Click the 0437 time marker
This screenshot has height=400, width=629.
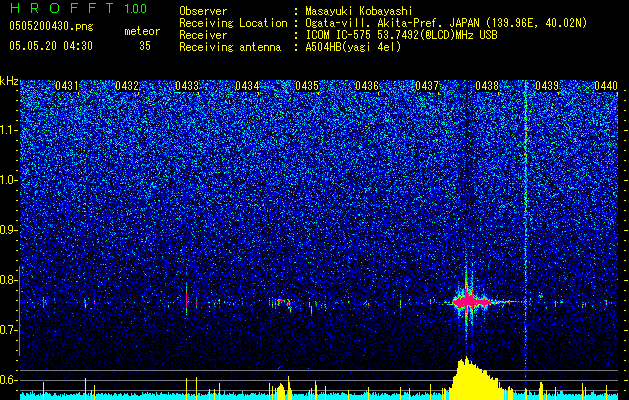click(x=427, y=86)
